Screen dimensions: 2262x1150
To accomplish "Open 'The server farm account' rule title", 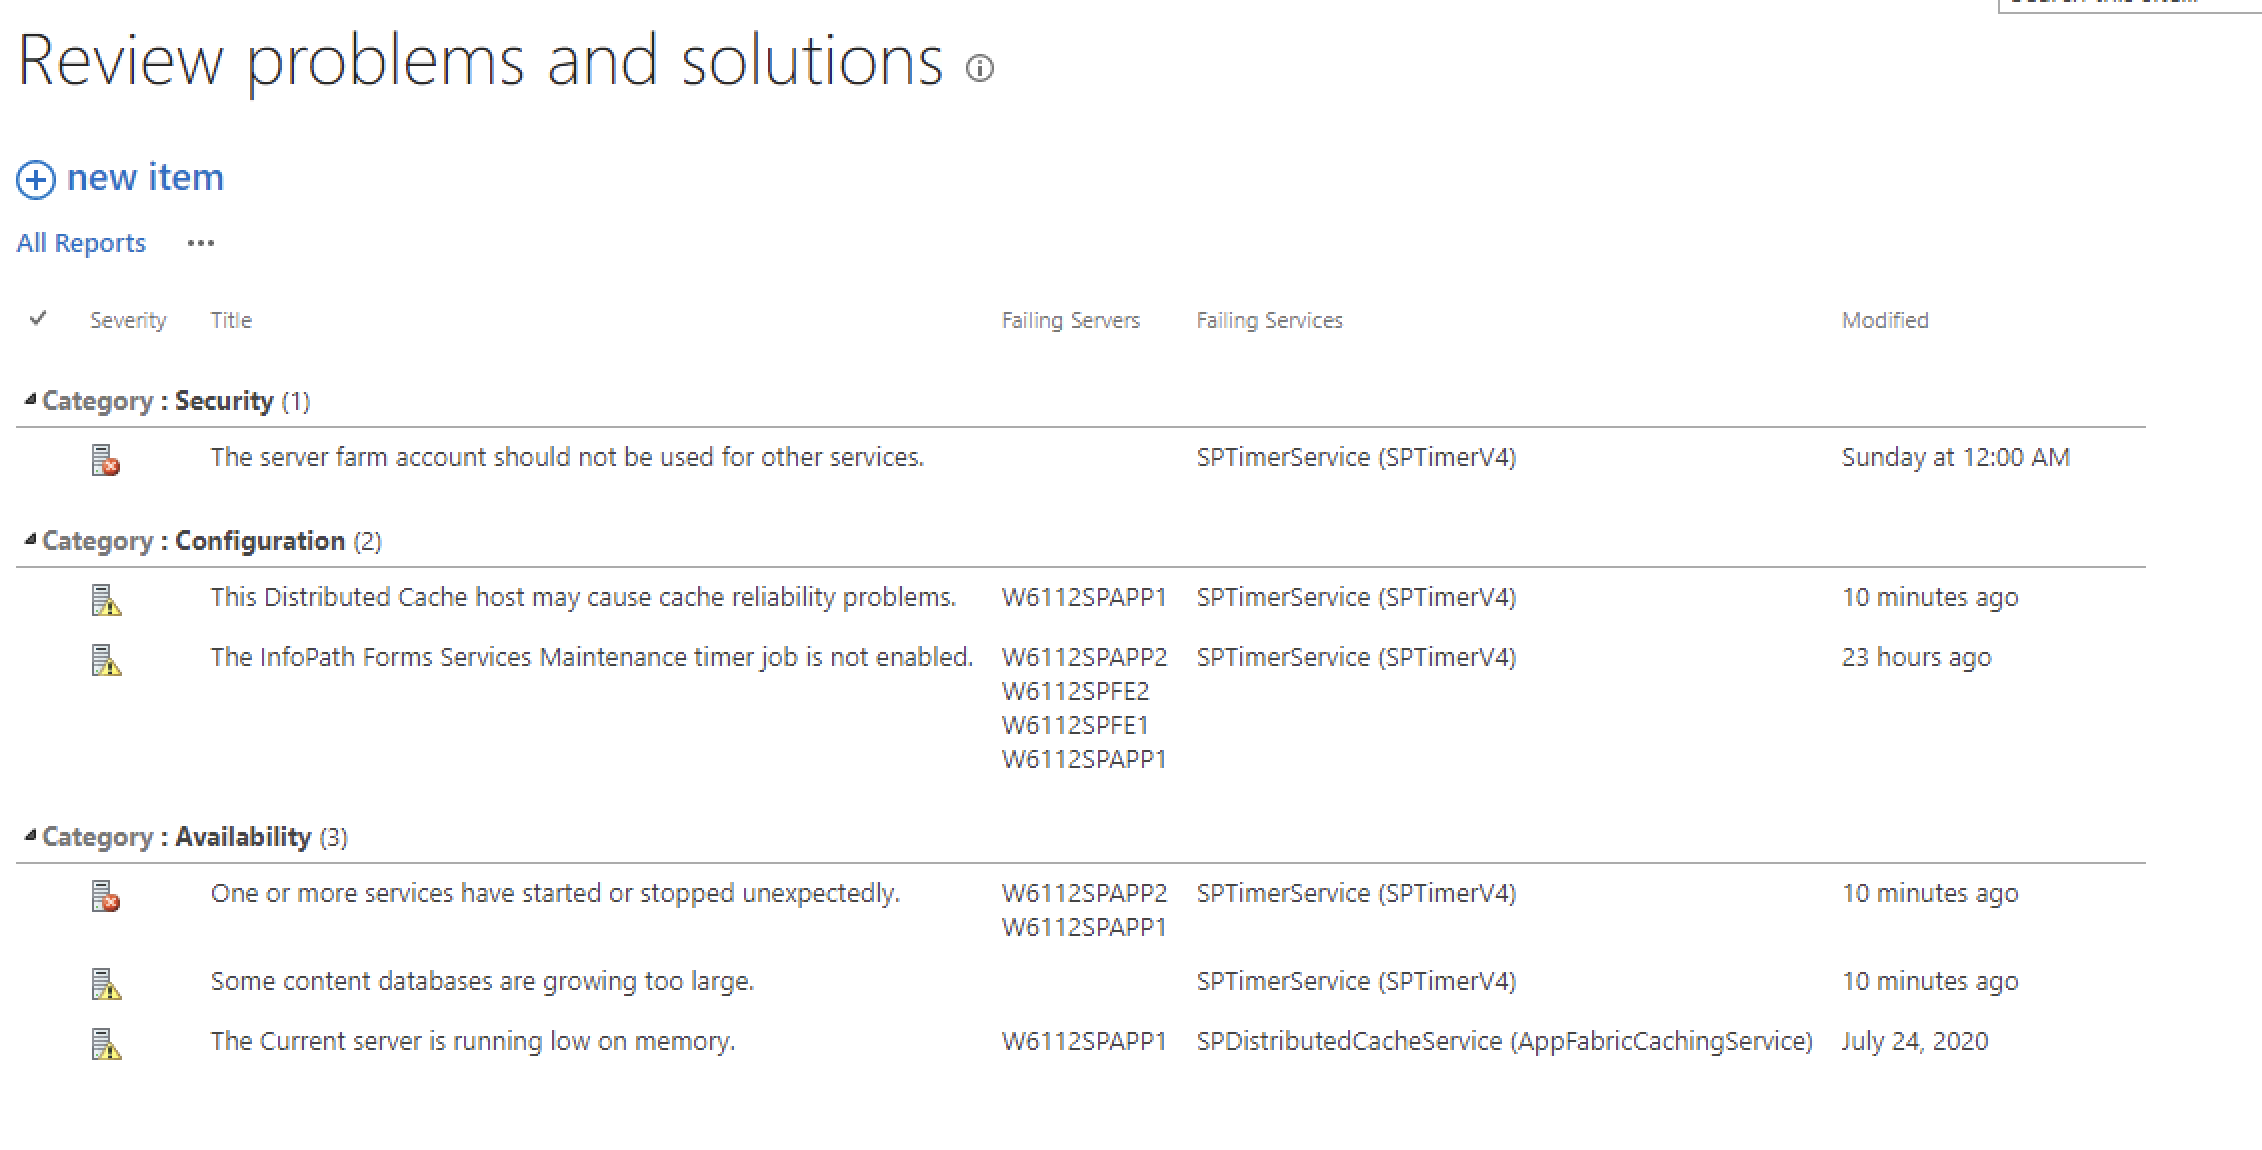I will (566, 457).
